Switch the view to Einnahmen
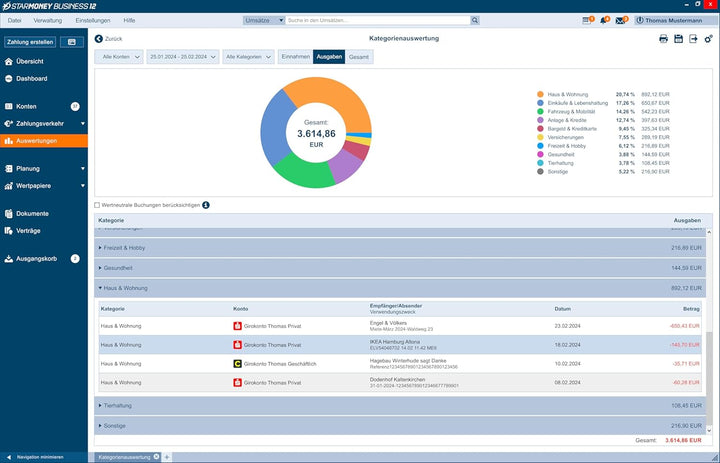Screen dimensions: 720x463 coord(295,56)
